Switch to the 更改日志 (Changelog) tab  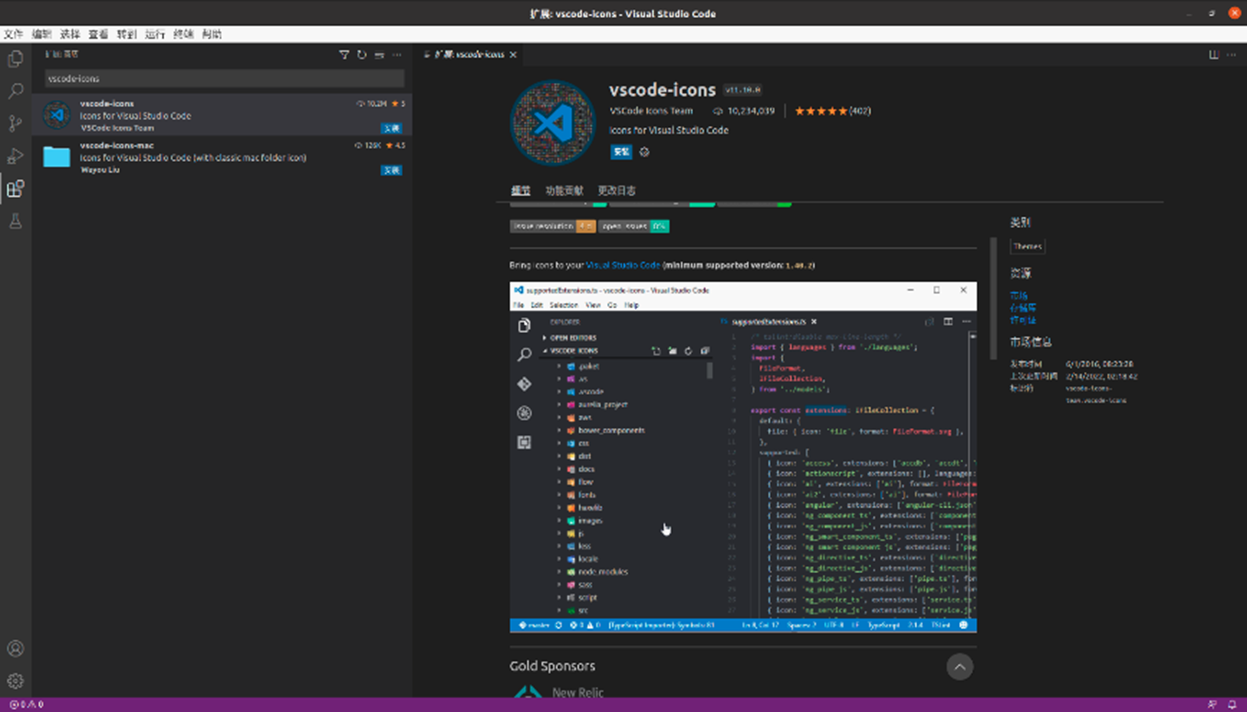(616, 190)
